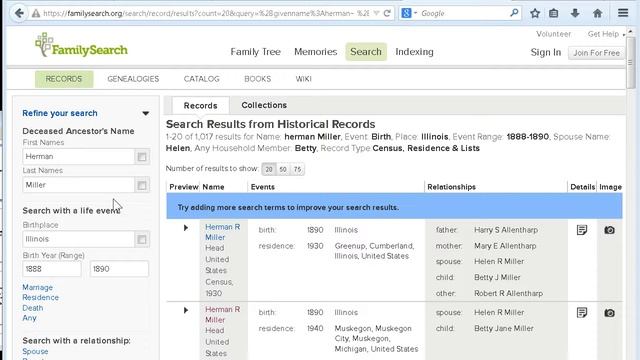Bookmark this page with the star icon

click(x=535, y=13)
